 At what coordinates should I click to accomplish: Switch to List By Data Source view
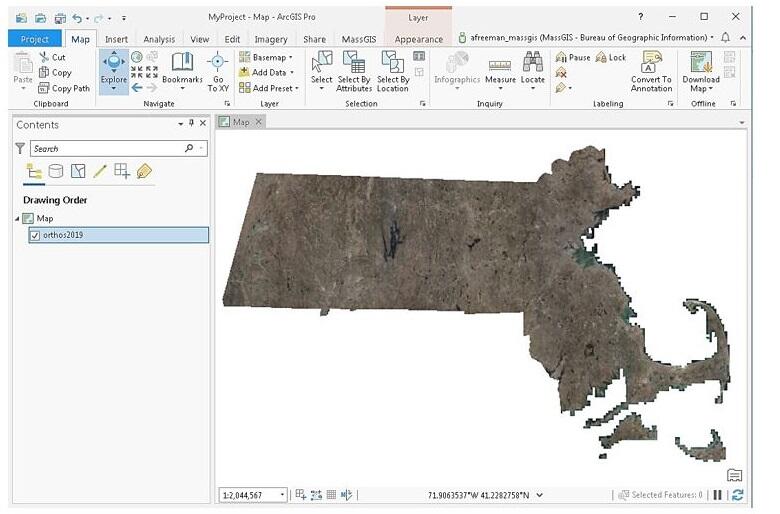[x=55, y=171]
